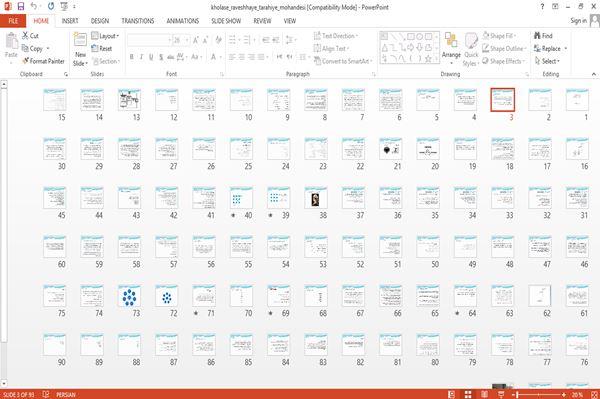The image size is (600, 399).
Task: Click the Increase List Level icon
Action: pyautogui.click(x=276, y=40)
